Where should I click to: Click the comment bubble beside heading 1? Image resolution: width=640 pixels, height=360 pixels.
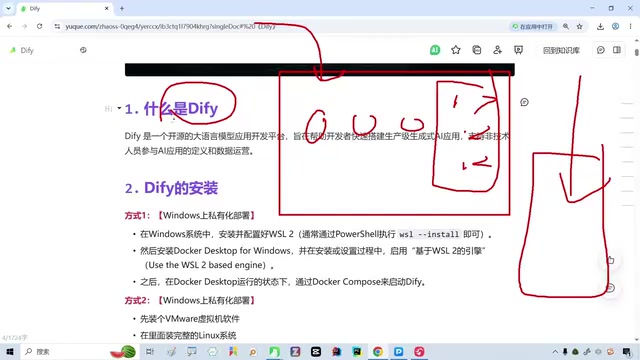[524, 102]
